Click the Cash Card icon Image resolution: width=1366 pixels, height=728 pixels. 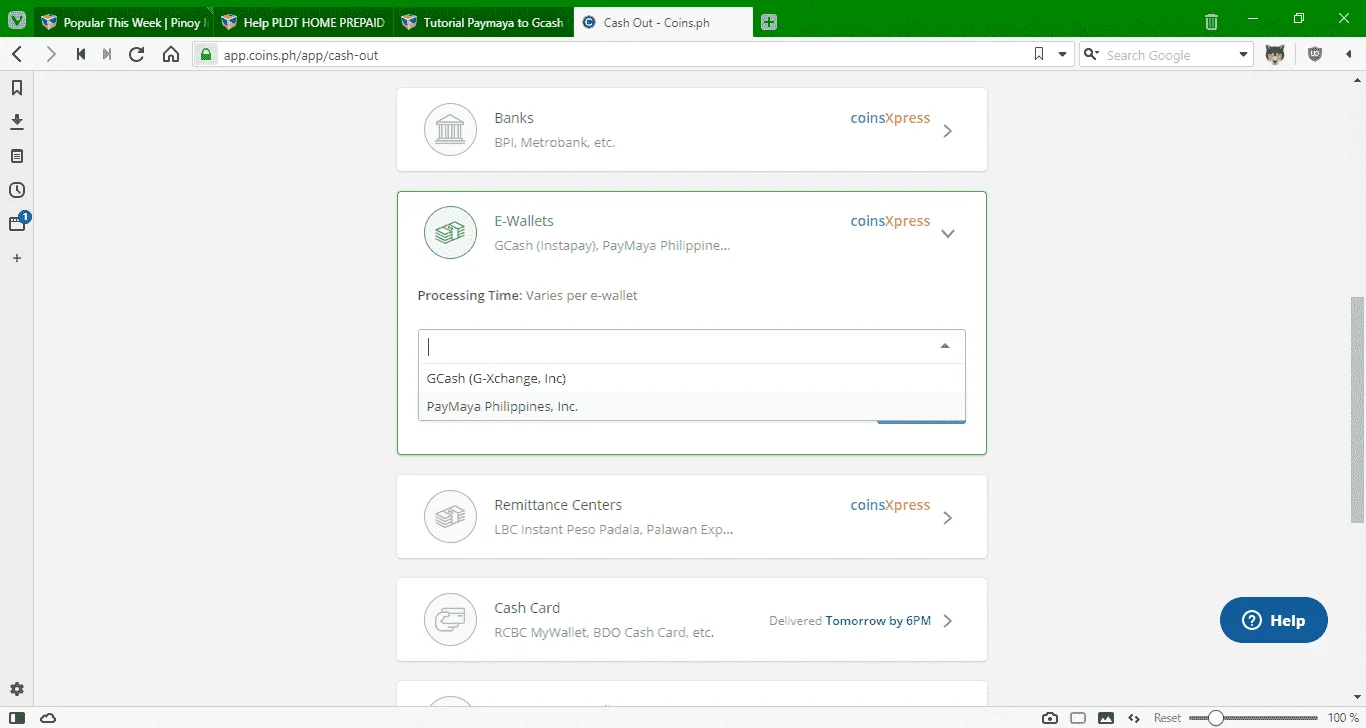(450, 620)
